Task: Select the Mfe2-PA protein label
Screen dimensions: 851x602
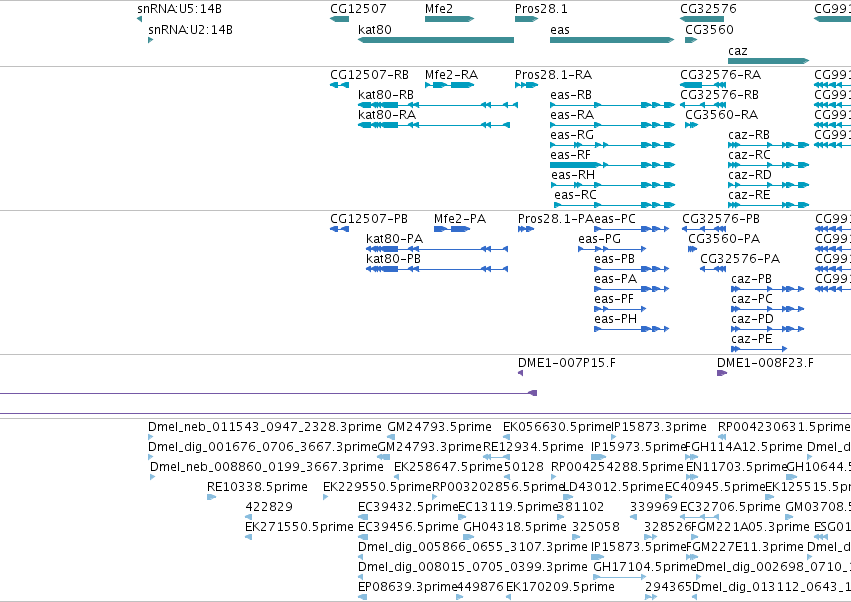Action: tap(460, 219)
